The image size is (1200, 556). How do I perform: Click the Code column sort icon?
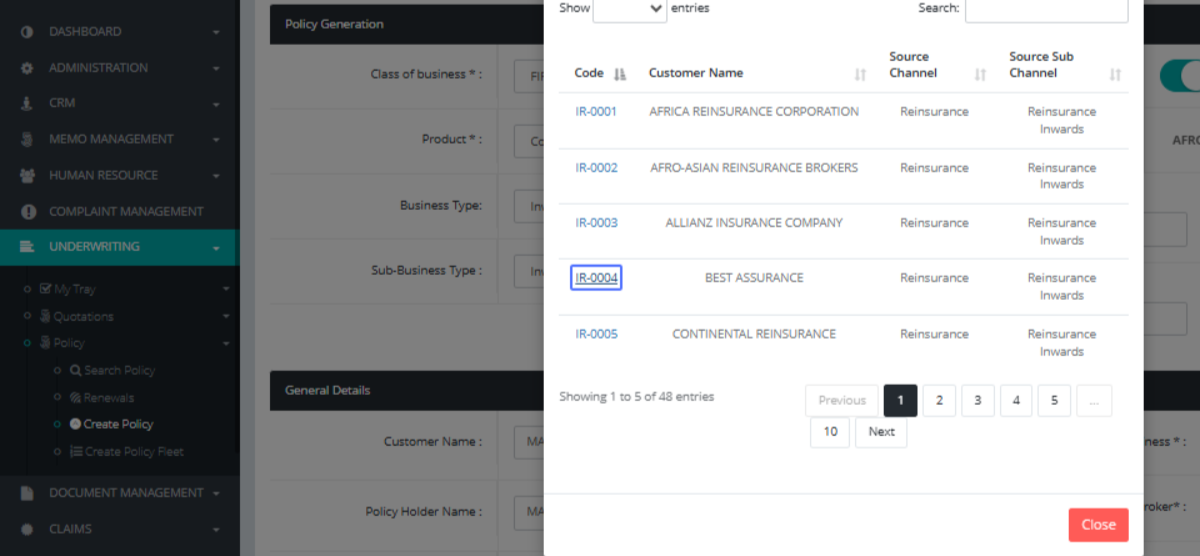pos(619,74)
